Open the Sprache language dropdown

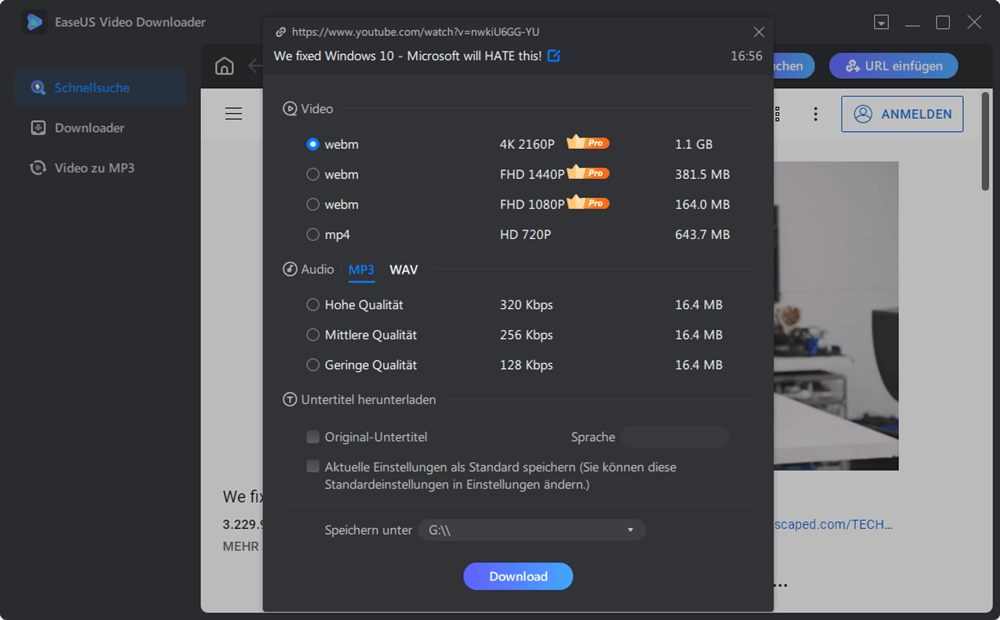point(675,437)
